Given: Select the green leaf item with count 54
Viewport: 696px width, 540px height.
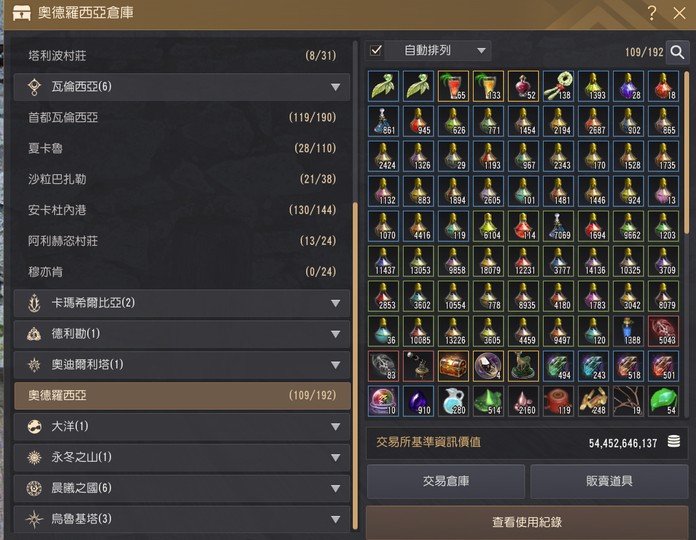Looking at the screenshot, I should pos(664,401).
